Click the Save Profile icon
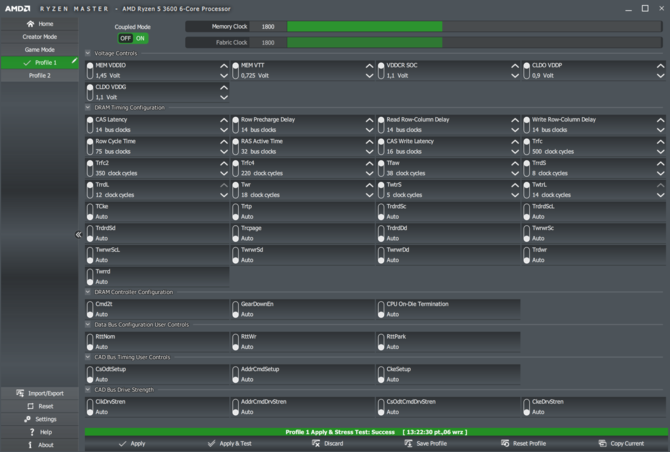670x452 pixels. coord(408,443)
